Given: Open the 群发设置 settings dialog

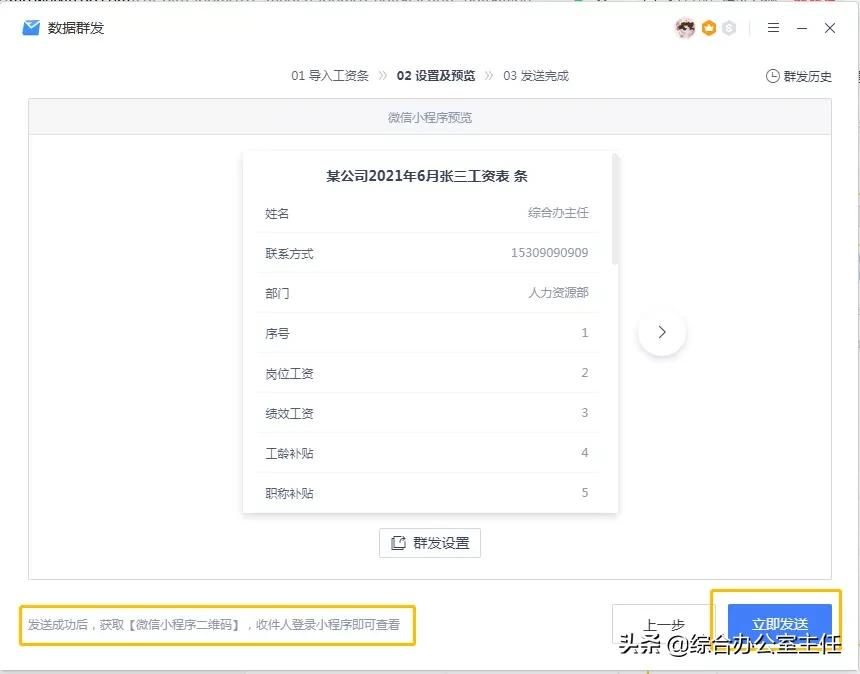Looking at the screenshot, I should [429, 542].
